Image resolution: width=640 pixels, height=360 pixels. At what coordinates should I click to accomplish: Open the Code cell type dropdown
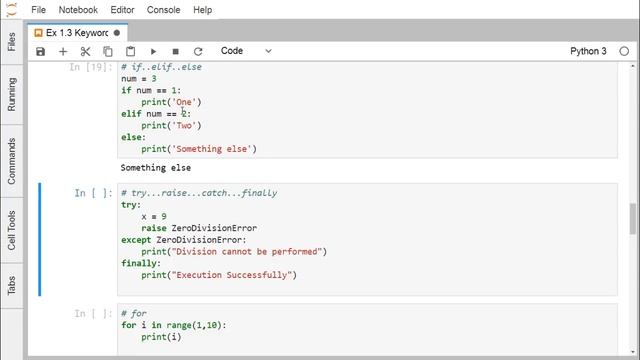coord(246,51)
